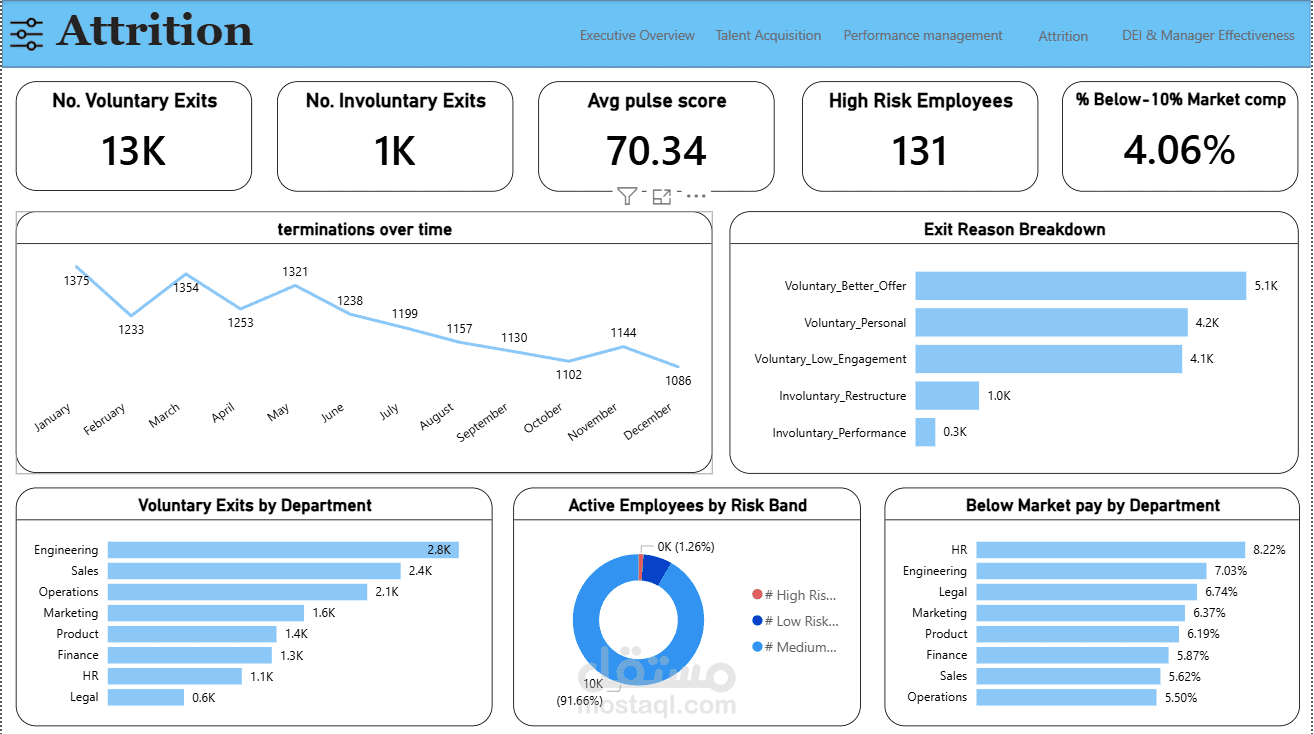Select the Engineering bar in Below Market pay chart
This screenshot has width=1314, height=734.
click(1091, 571)
